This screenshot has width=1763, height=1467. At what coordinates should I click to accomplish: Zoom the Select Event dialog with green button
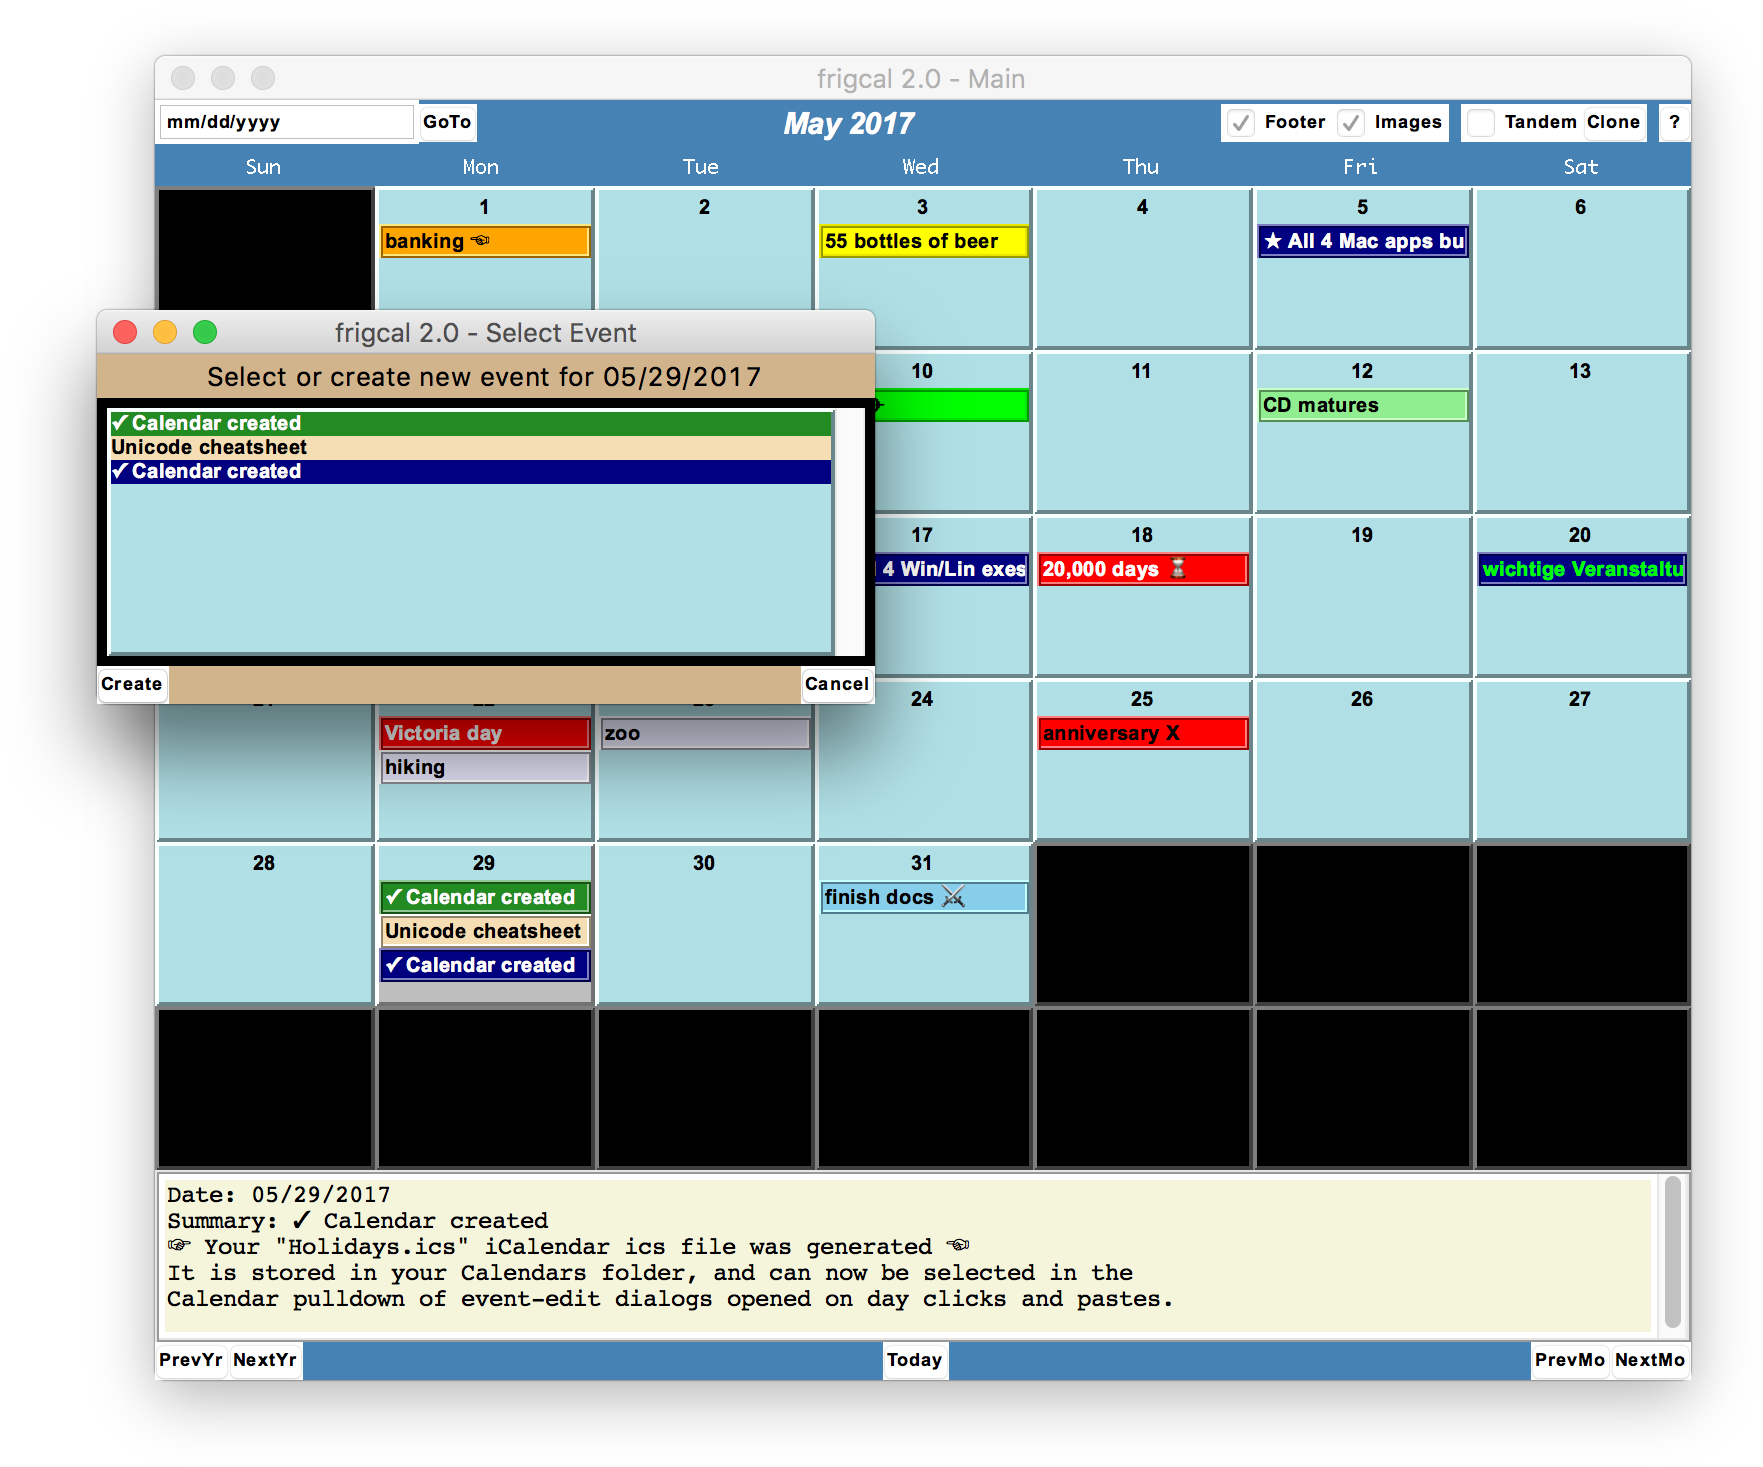[x=205, y=332]
